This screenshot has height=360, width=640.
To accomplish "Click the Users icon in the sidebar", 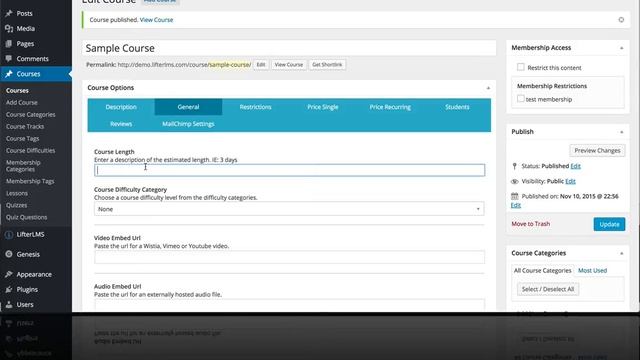I will tap(9, 304).
